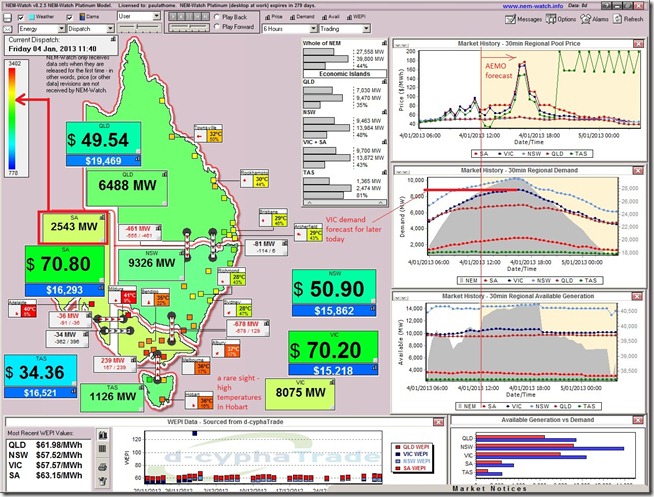Screen dimensions: 654x497
Task: Close the Available Generation vs Demand panel
Action: pos(638,420)
